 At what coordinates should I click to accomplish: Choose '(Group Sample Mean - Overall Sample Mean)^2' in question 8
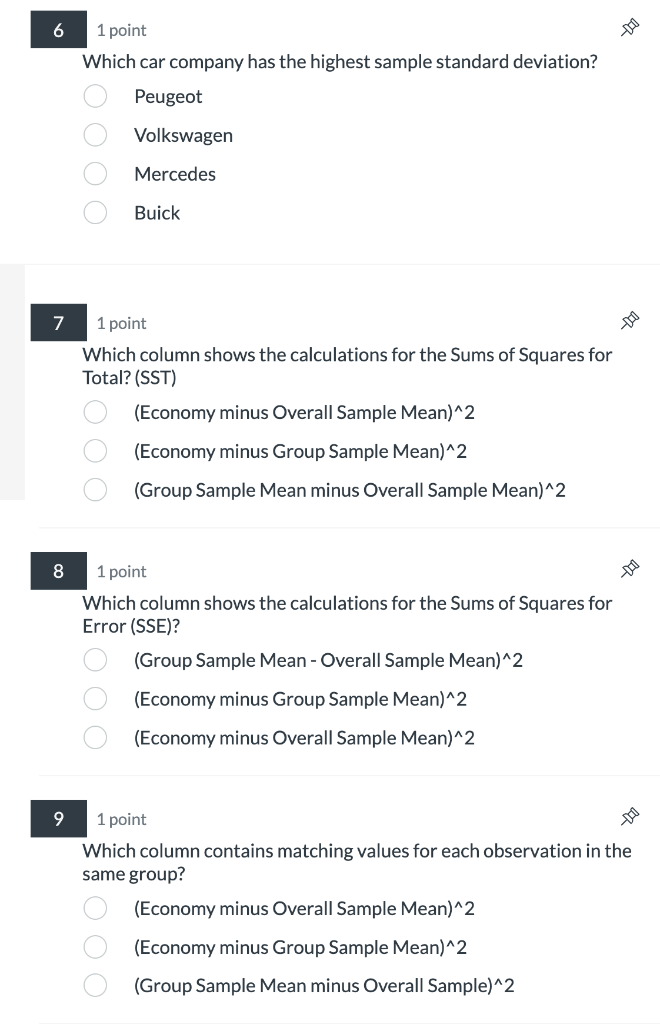coord(95,659)
